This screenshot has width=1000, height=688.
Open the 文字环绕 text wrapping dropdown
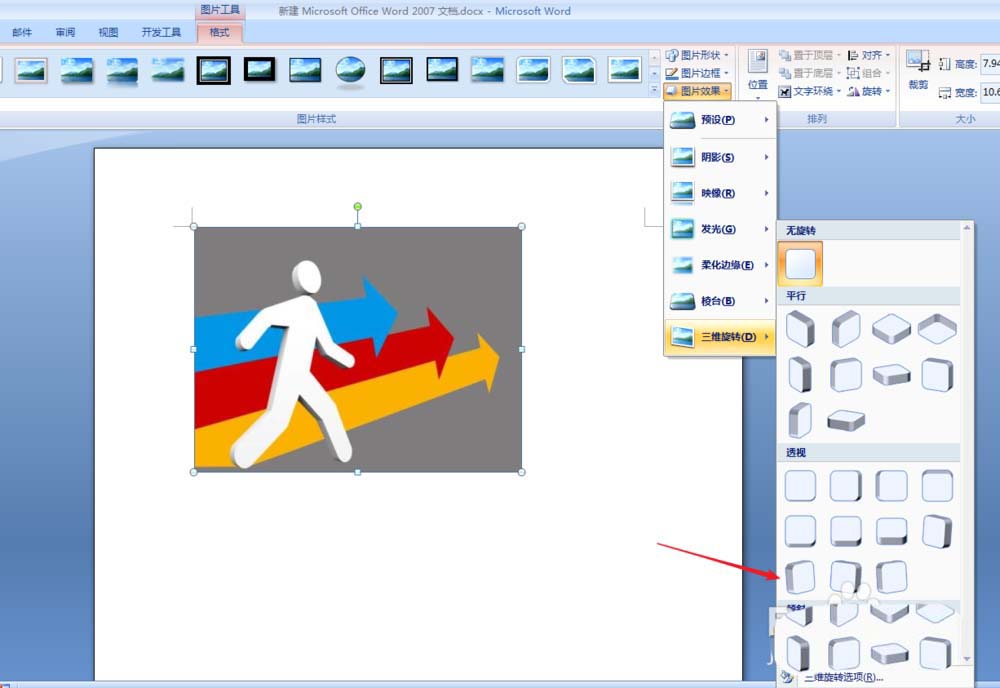[x=811, y=92]
